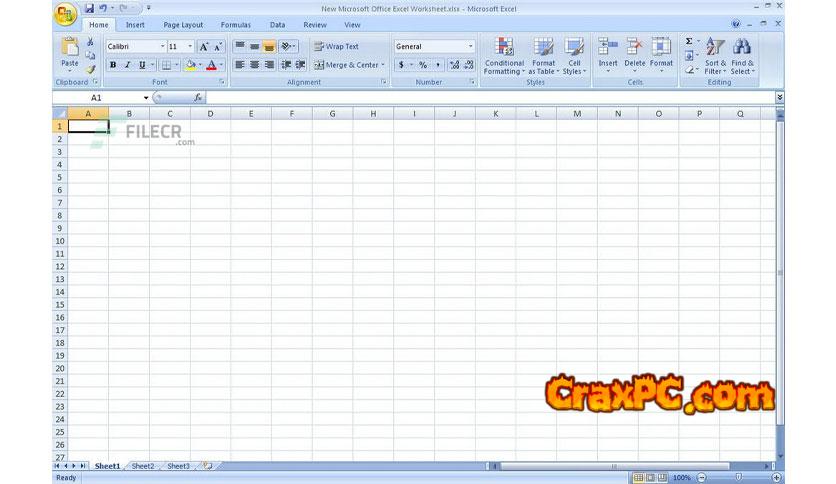
Task: Open the Sheet2 worksheet tab
Action: tap(143, 466)
